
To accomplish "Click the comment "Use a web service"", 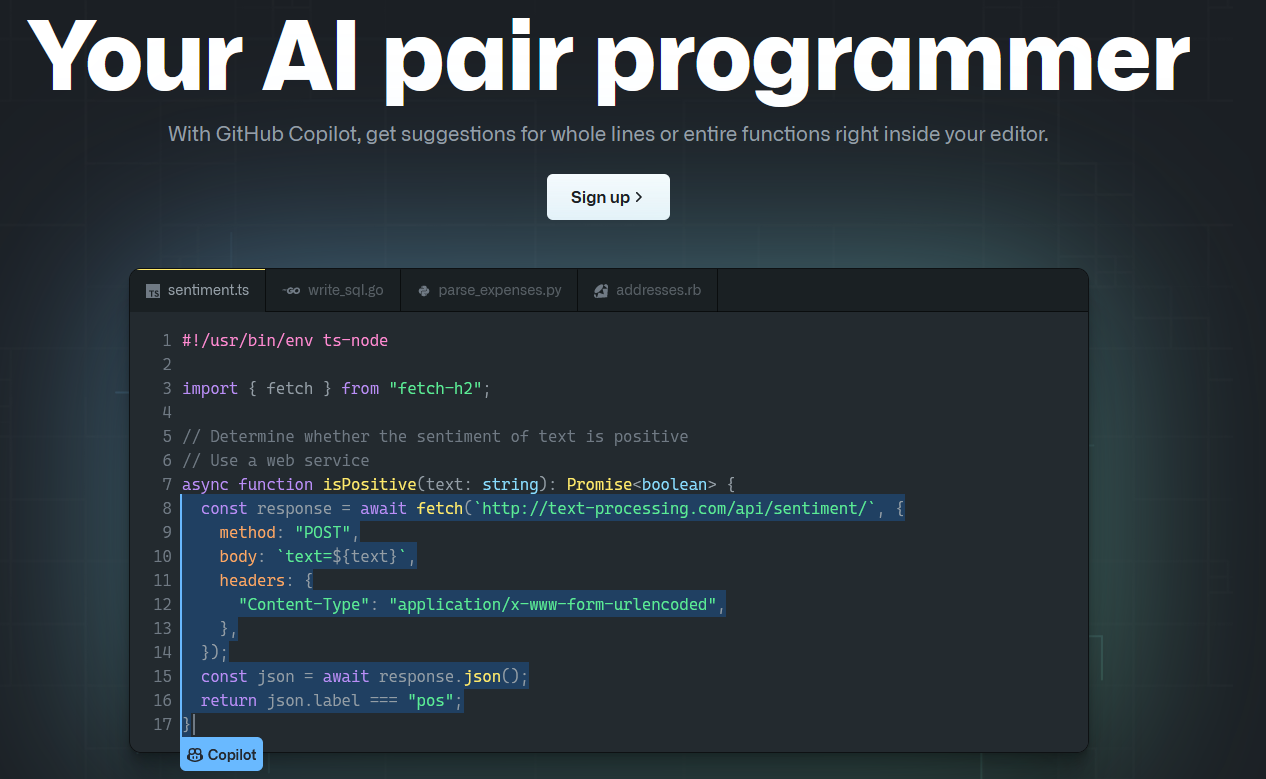I will (276, 460).
